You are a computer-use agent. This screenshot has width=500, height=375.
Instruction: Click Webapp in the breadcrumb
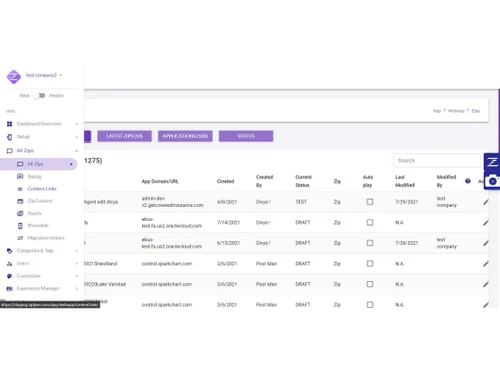click(x=456, y=111)
